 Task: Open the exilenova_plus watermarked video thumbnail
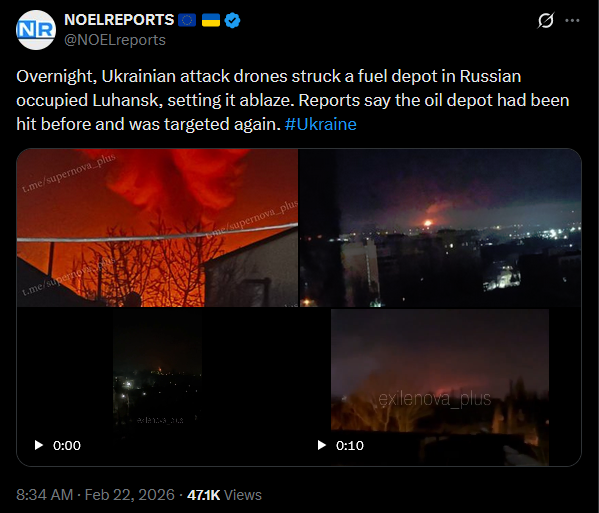click(440, 387)
